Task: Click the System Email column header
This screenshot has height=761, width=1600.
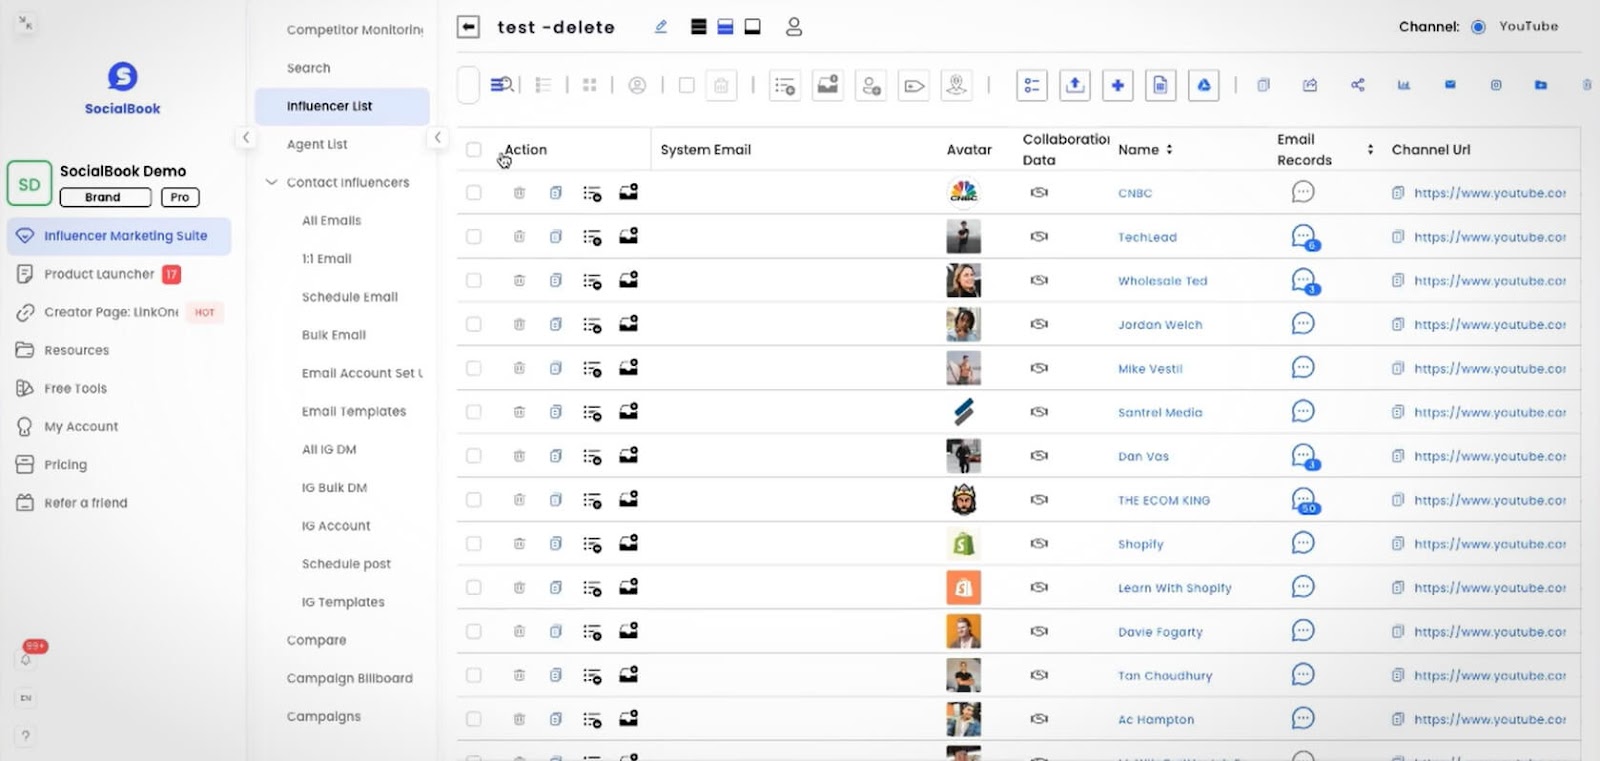Action: pos(705,150)
